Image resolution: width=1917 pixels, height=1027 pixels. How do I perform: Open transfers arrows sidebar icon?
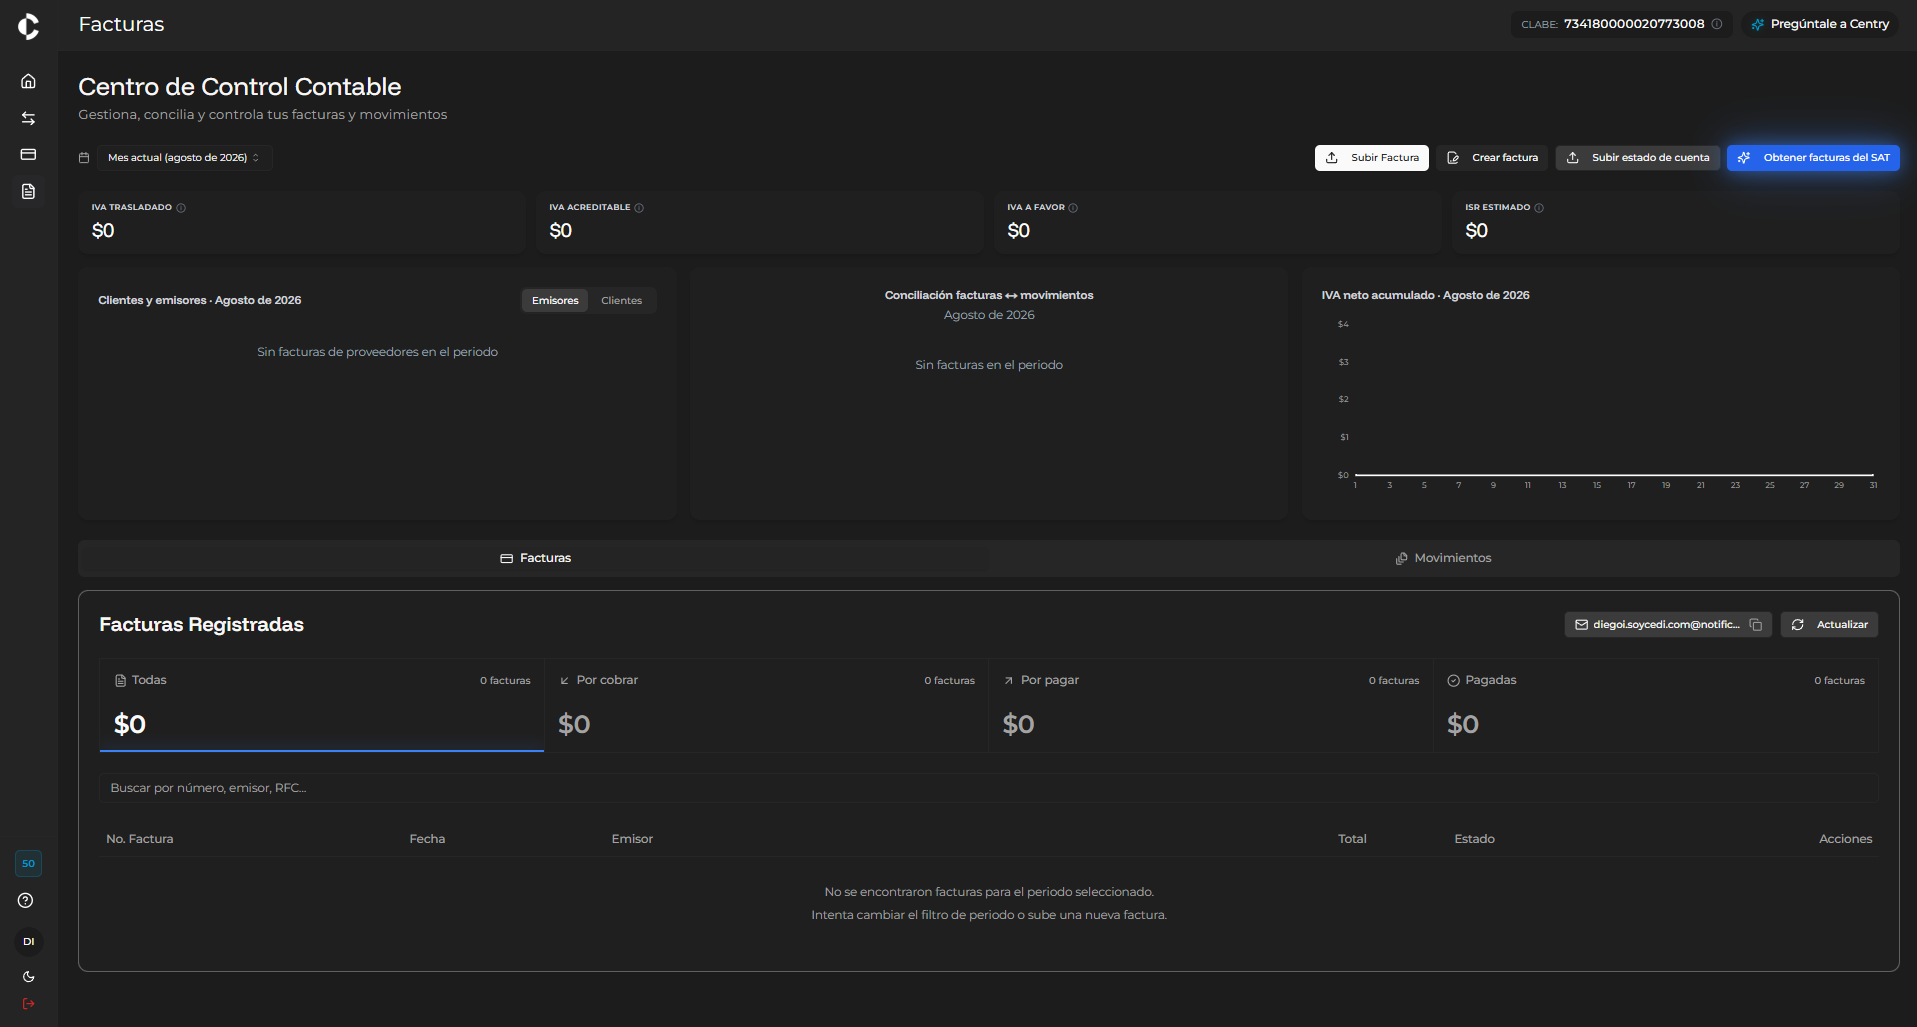click(28, 118)
